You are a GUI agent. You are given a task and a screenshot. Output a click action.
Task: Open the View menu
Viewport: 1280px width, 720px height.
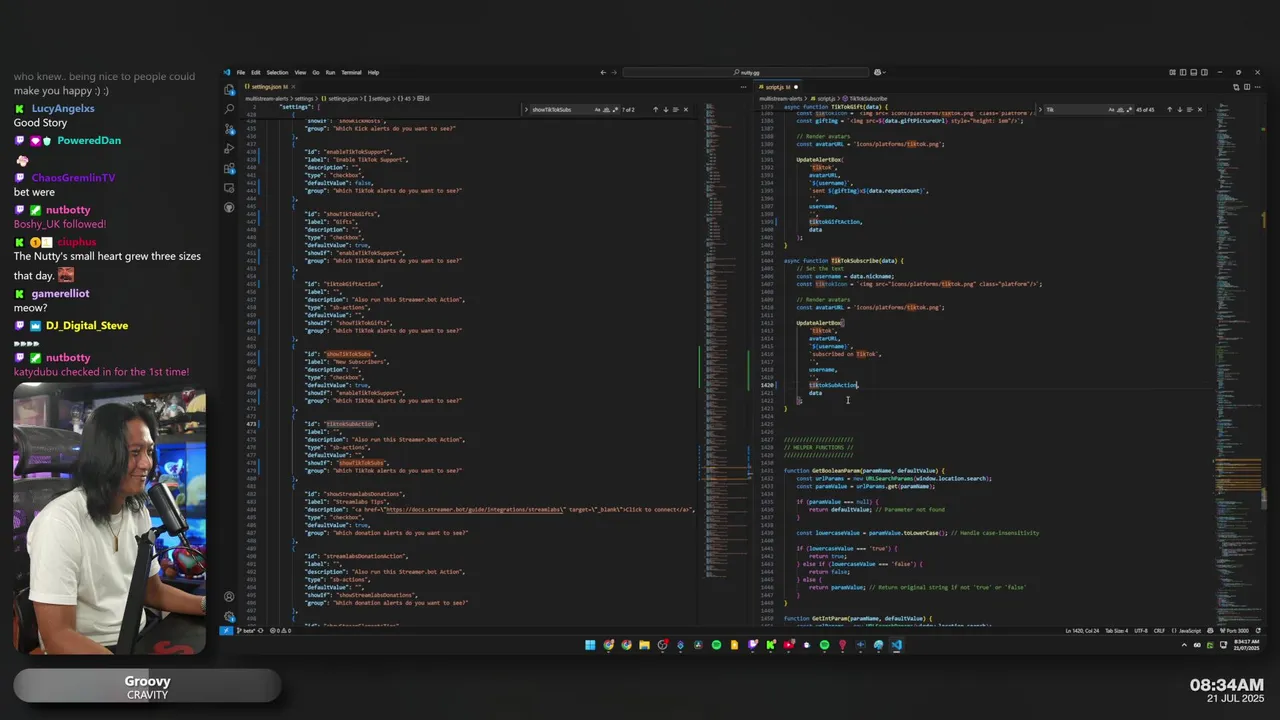pyautogui.click(x=300, y=72)
